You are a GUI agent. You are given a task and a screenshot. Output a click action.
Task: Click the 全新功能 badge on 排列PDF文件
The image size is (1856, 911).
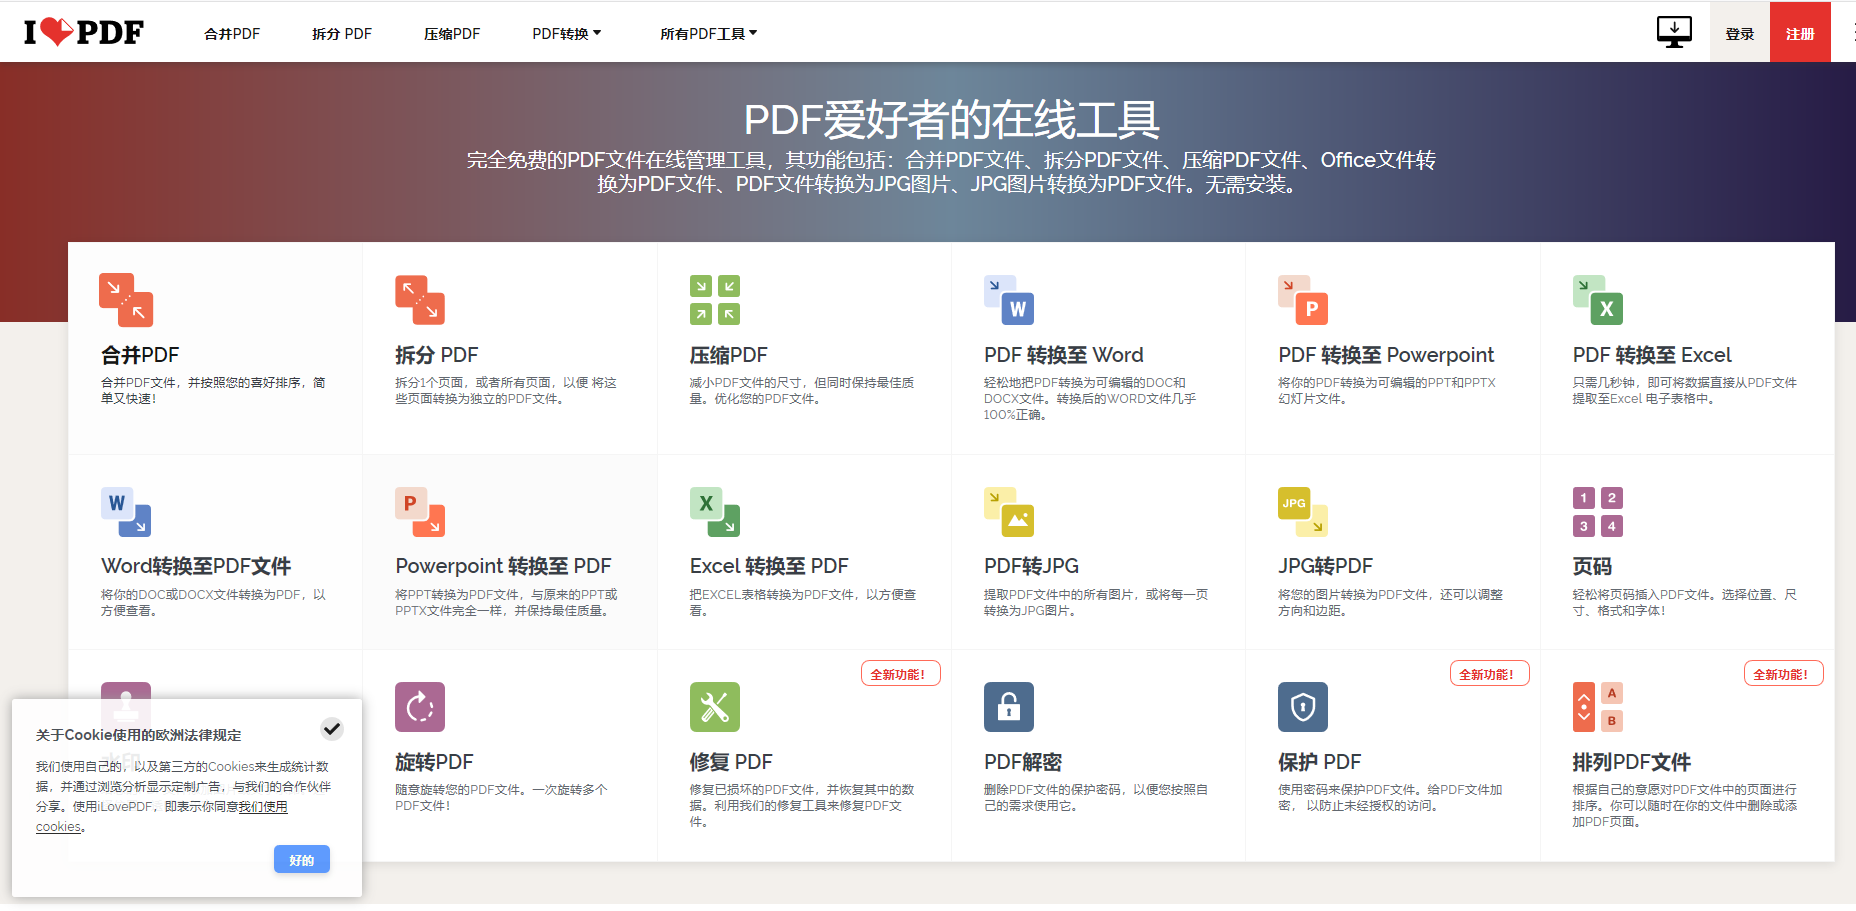1783,674
